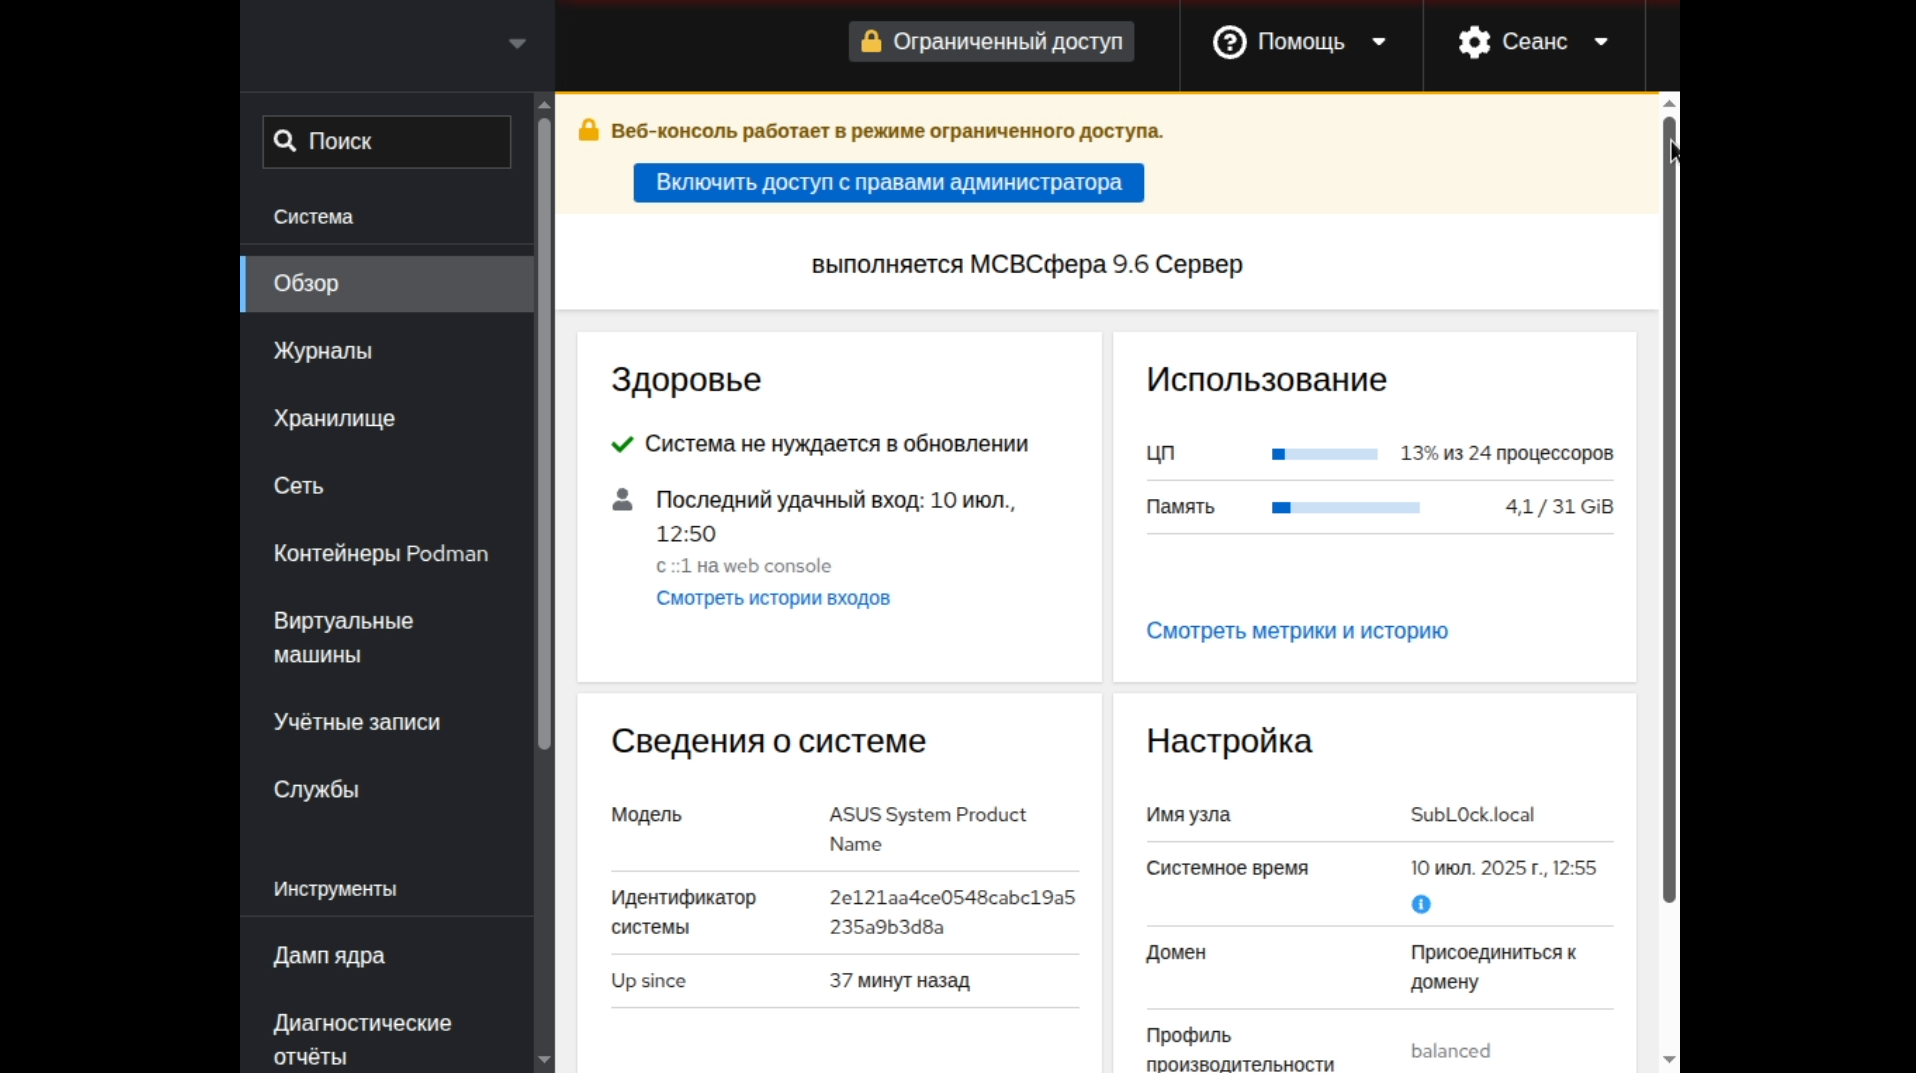Open Смотреть метрики и историю link
Screen dimensions: 1916x1073
point(1296,631)
